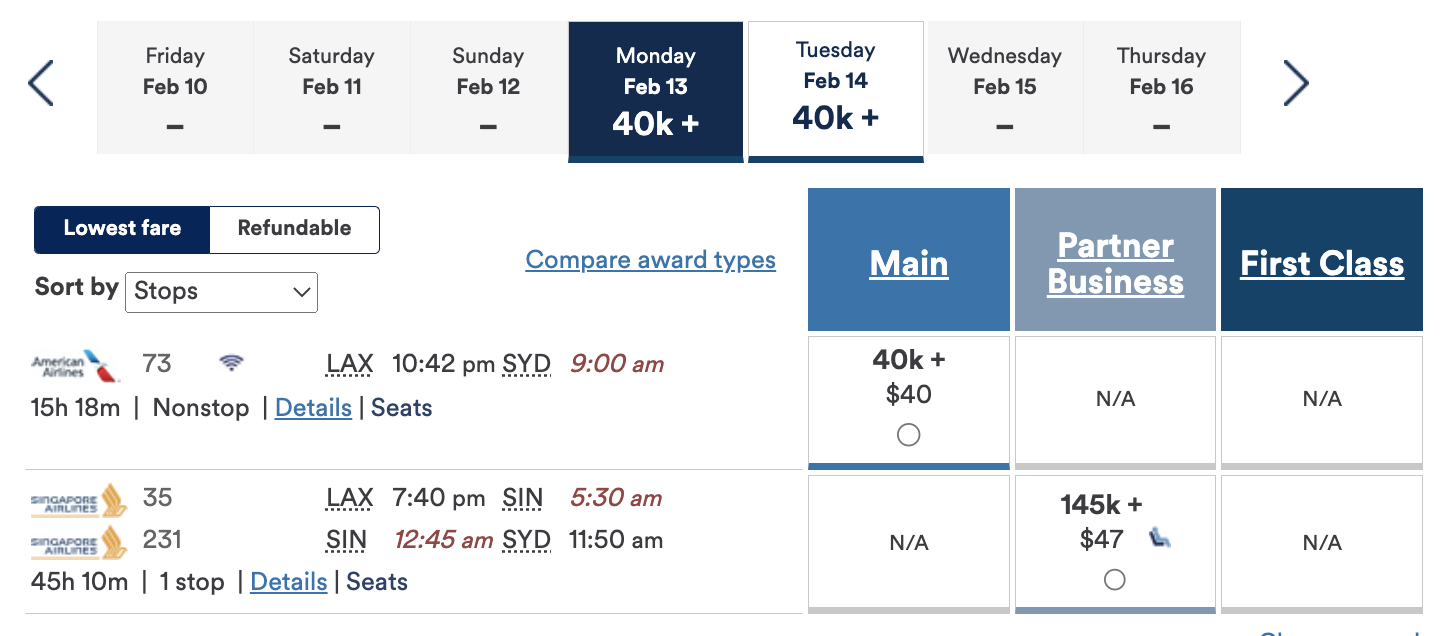View Details for the 1 stop Singapore flight

[288, 582]
